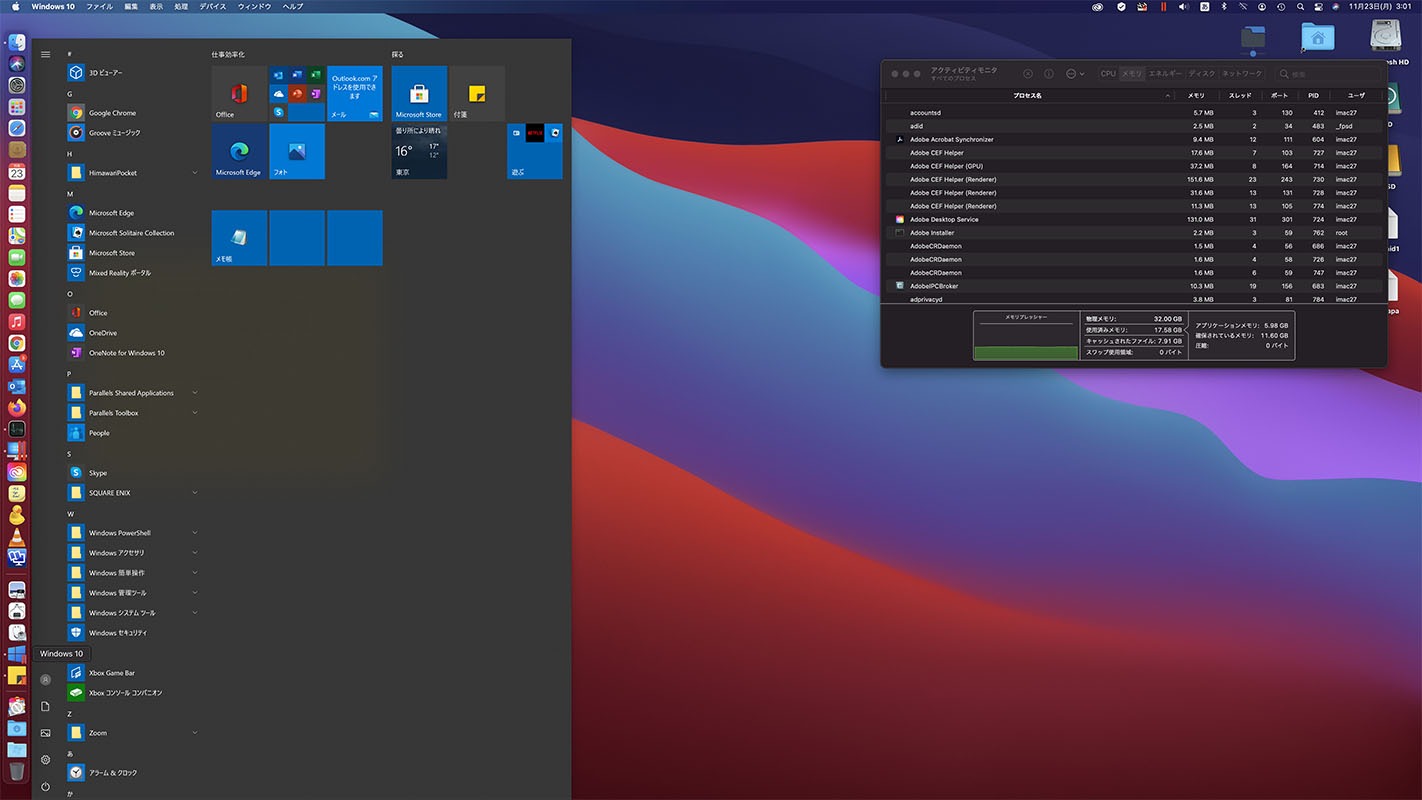The height and width of the screenshot is (800, 1422).
Task: Open the Microsoft Store tile
Action: click(419, 94)
